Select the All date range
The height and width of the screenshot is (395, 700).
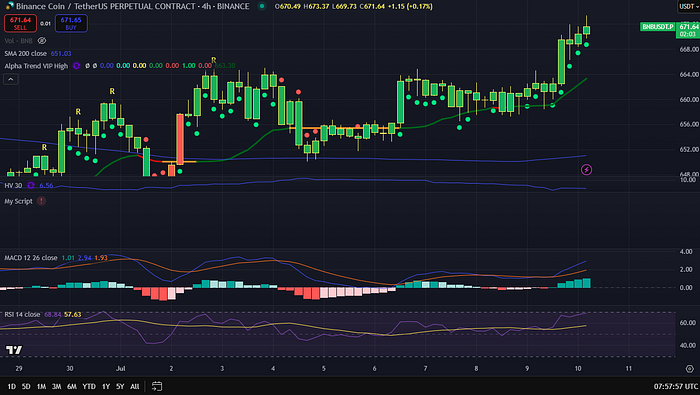134,387
